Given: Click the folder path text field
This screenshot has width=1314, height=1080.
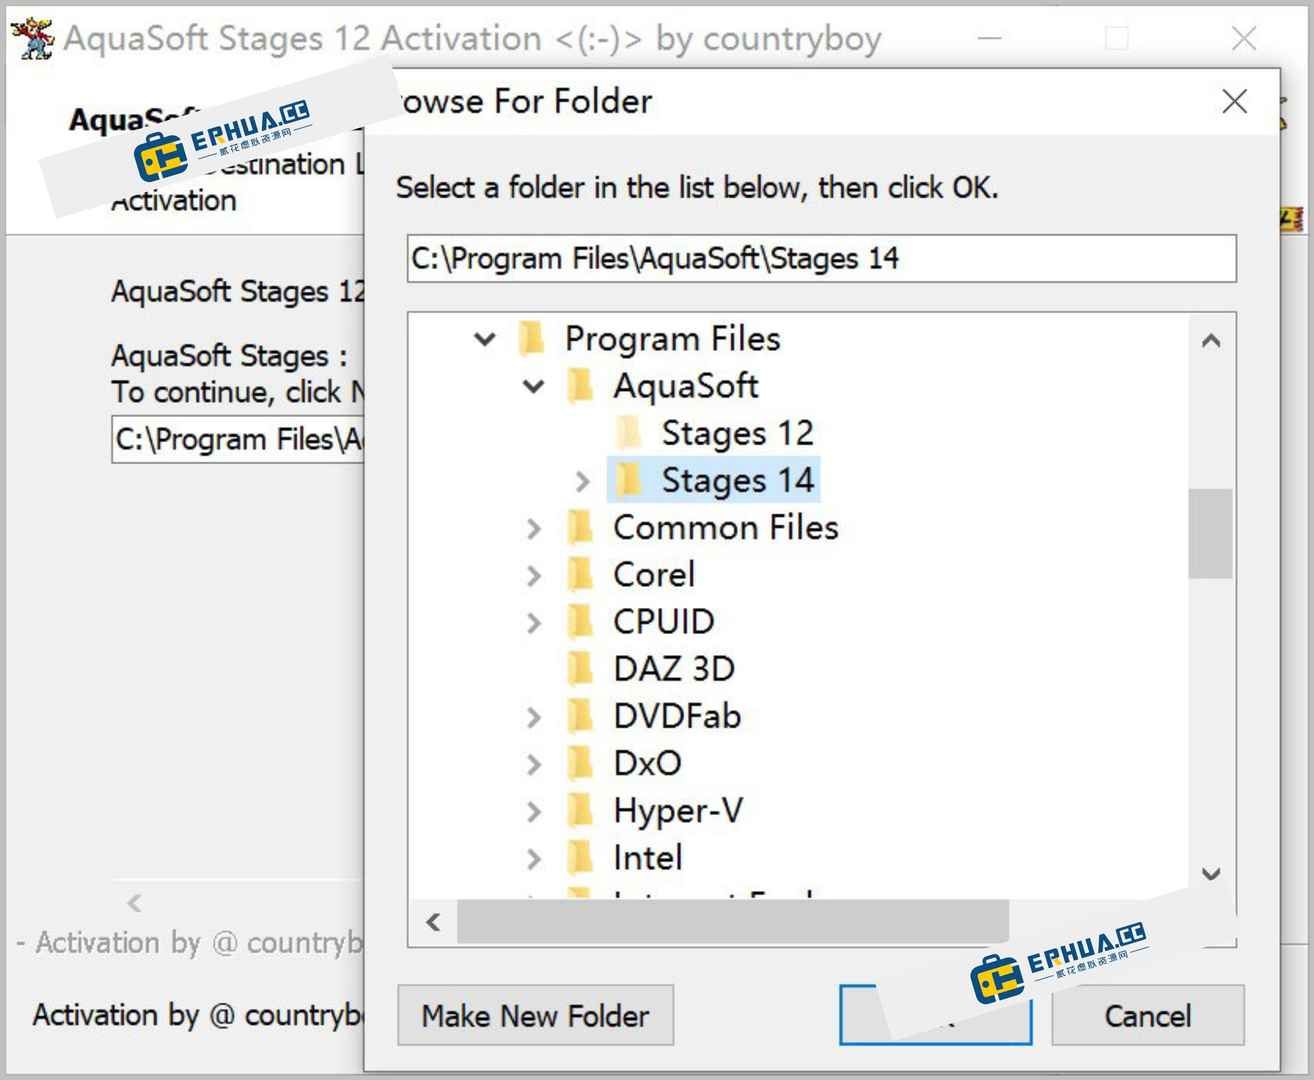Looking at the screenshot, I should point(821,259).
